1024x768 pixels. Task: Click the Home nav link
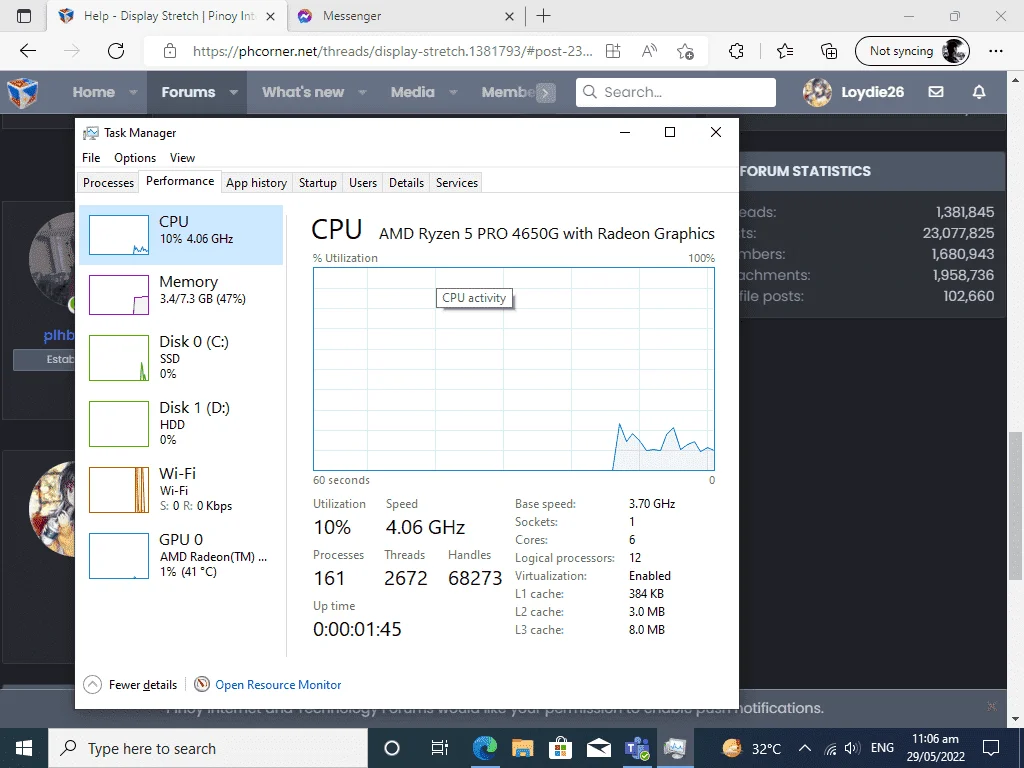coord(93,92)
